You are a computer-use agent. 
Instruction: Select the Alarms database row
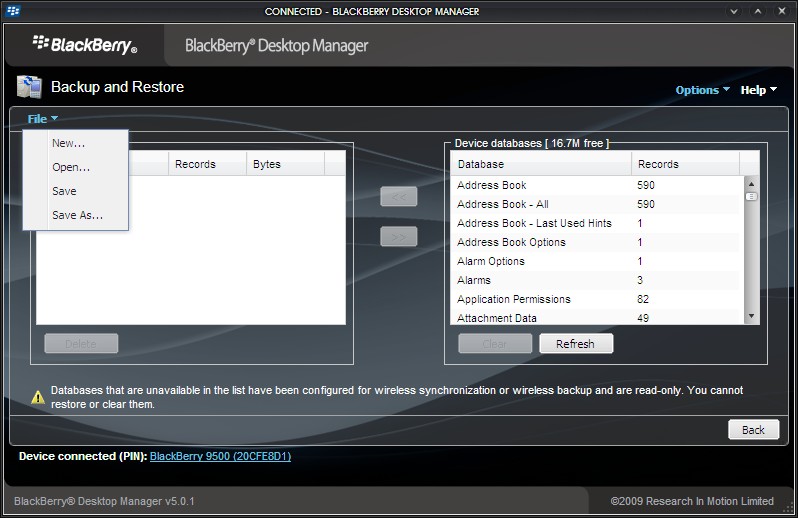pos(595,280)
